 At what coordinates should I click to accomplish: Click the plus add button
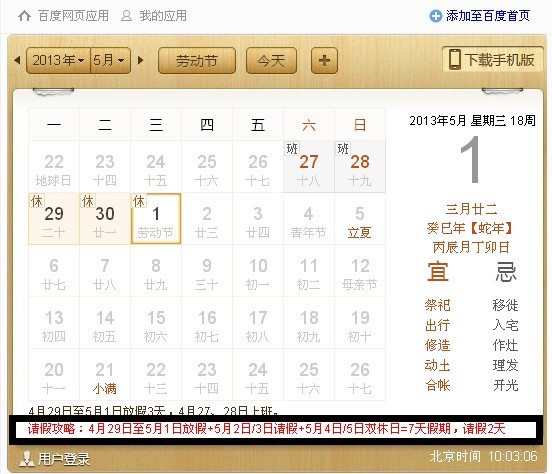(x=324, y=61)
